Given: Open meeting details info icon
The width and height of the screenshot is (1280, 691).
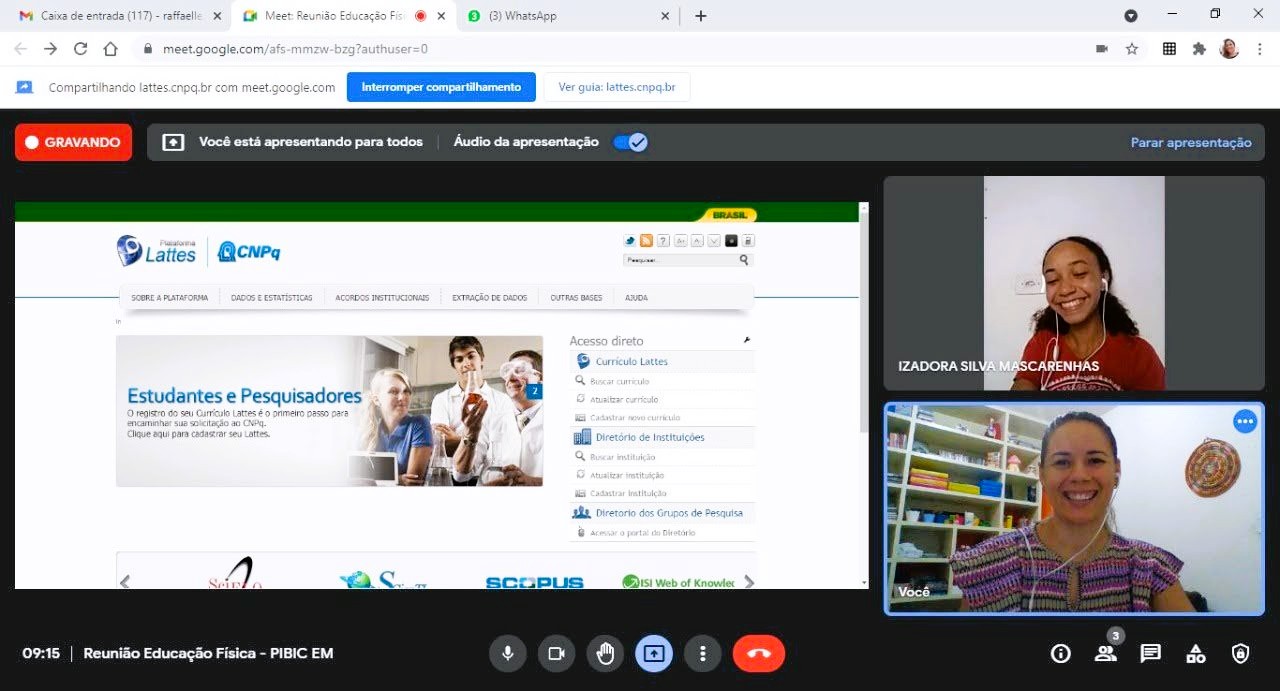Looking at the screenshot, I should click(1060, 653).
